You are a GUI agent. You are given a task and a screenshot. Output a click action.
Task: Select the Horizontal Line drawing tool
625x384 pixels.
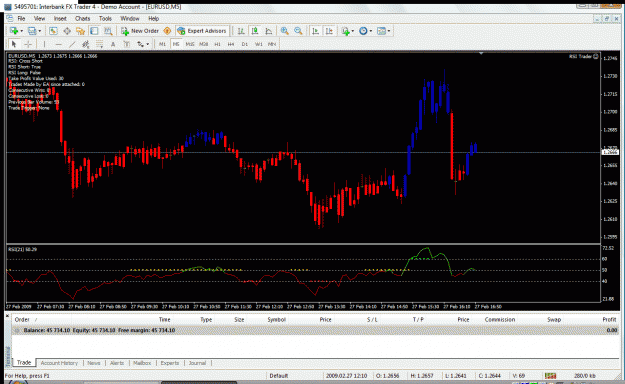[58, 44]
